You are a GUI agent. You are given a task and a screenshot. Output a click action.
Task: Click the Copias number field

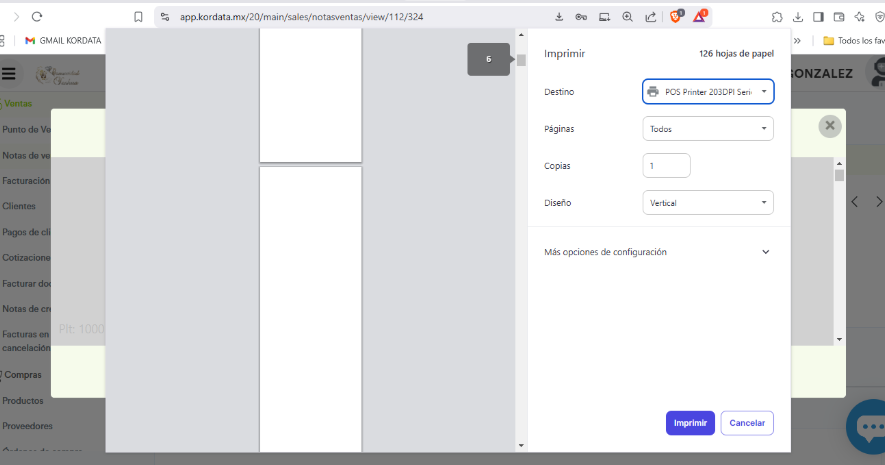(666, 166)
